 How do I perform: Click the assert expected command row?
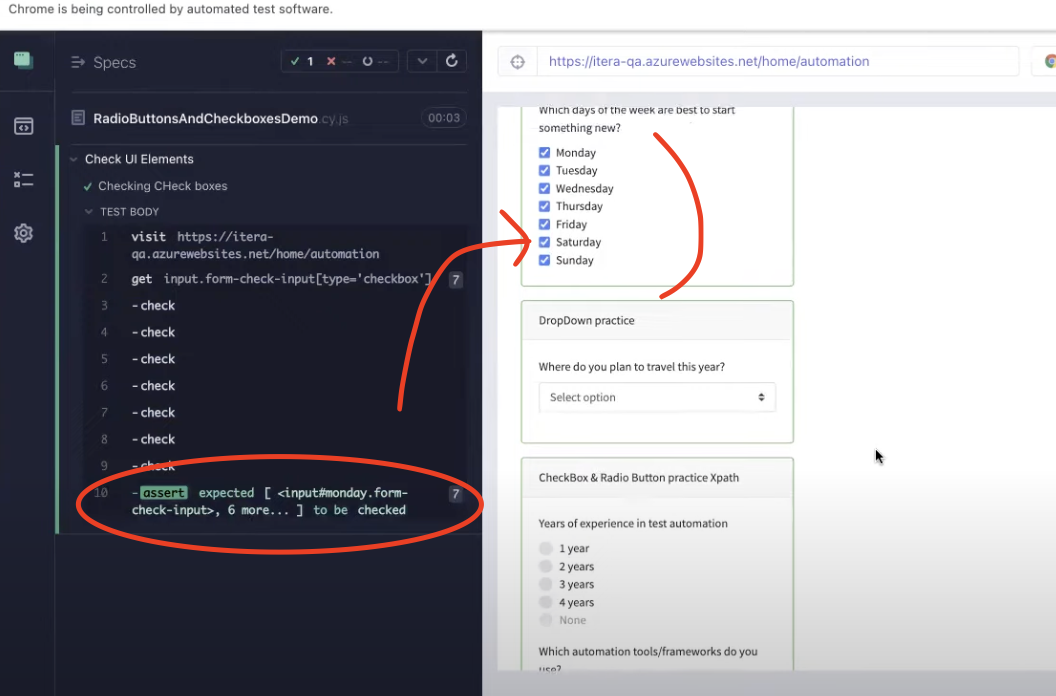pos(275,501)
